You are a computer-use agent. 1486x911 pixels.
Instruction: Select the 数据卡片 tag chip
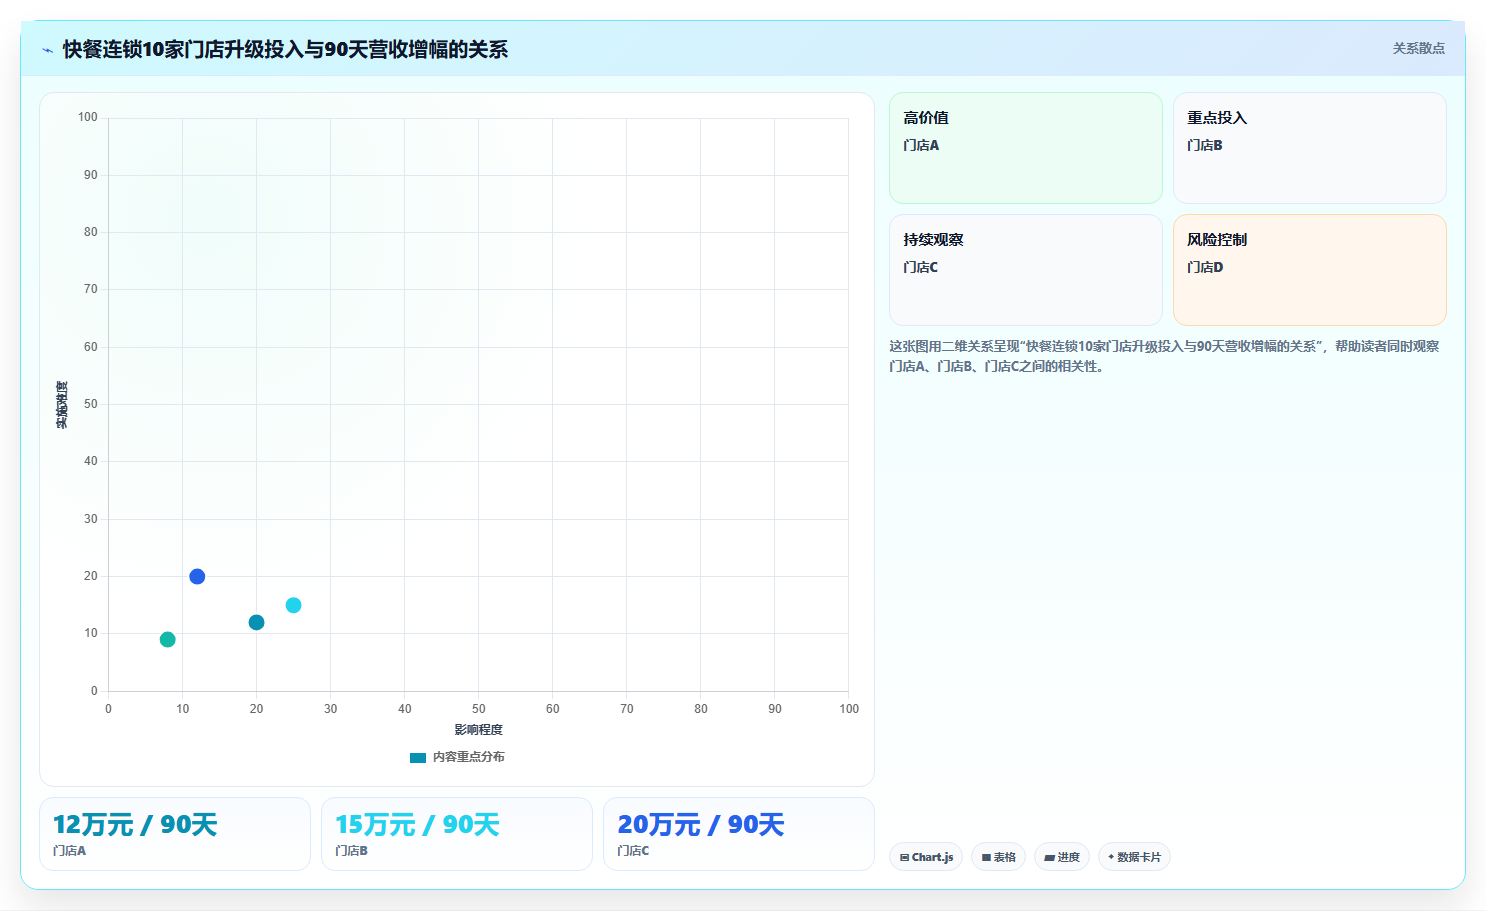coord(1134,857)
